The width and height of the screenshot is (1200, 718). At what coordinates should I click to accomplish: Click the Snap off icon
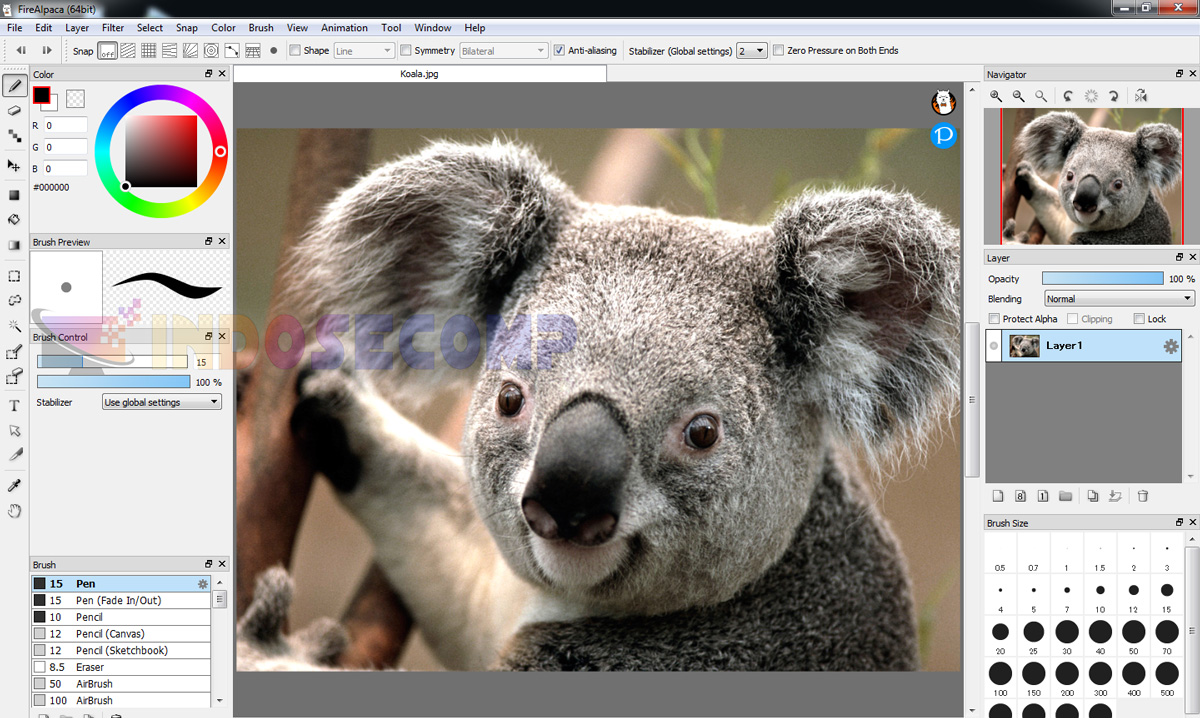(107, 50)
